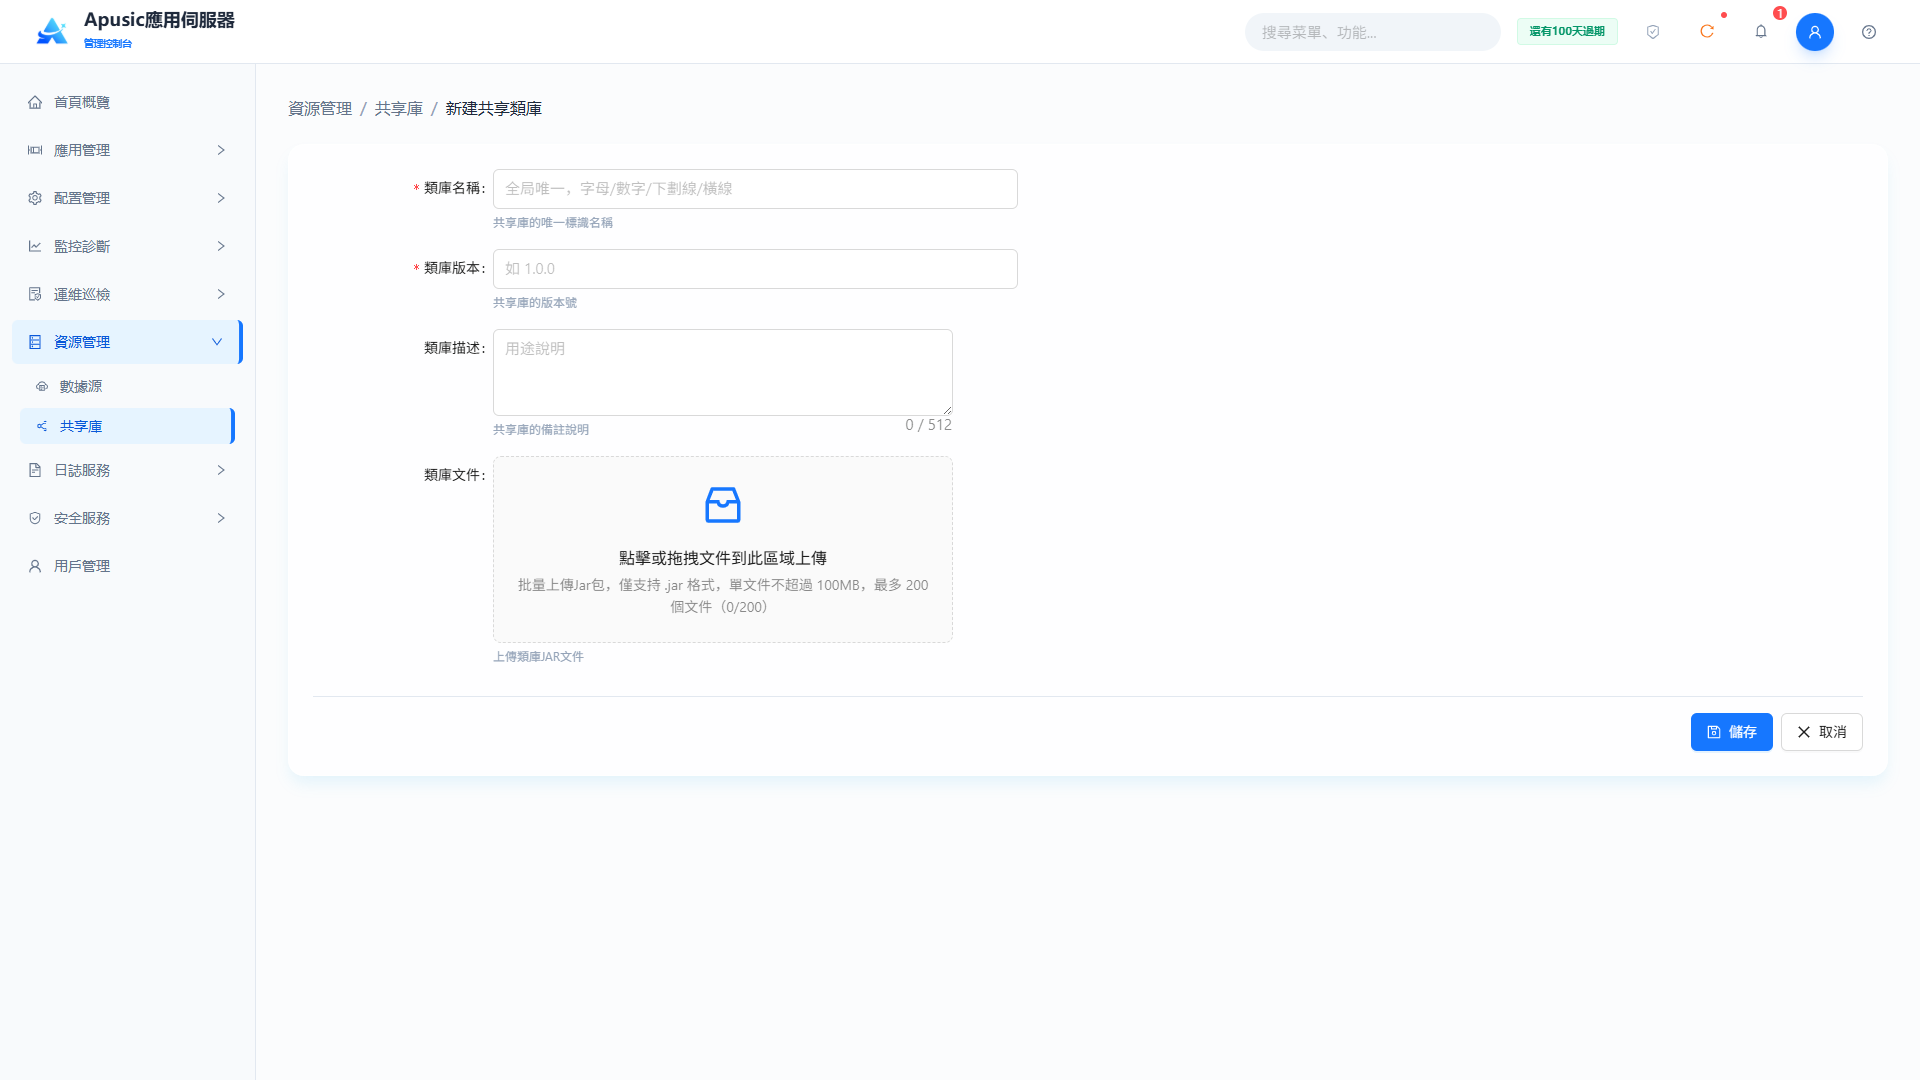Expand the 日誌服務 chevron
The width and height of the screenshot is (1920, 1080).
pos(221,470)
